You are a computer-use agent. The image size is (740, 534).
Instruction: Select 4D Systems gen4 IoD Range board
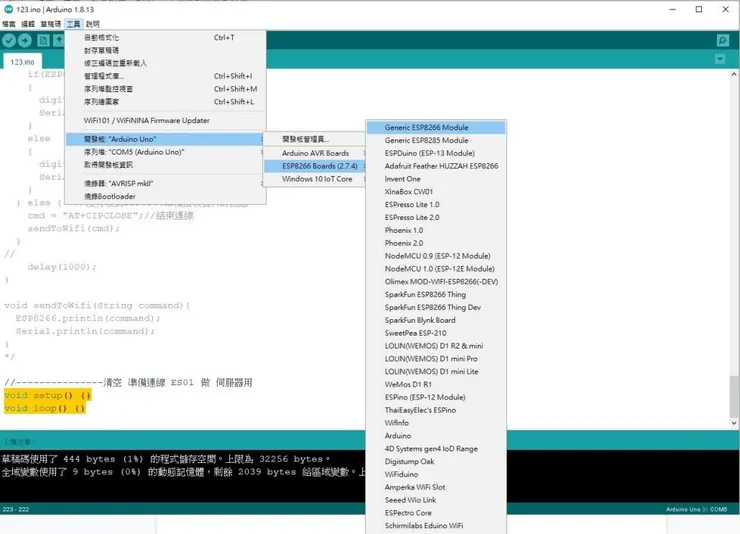(x=436, y=448)
